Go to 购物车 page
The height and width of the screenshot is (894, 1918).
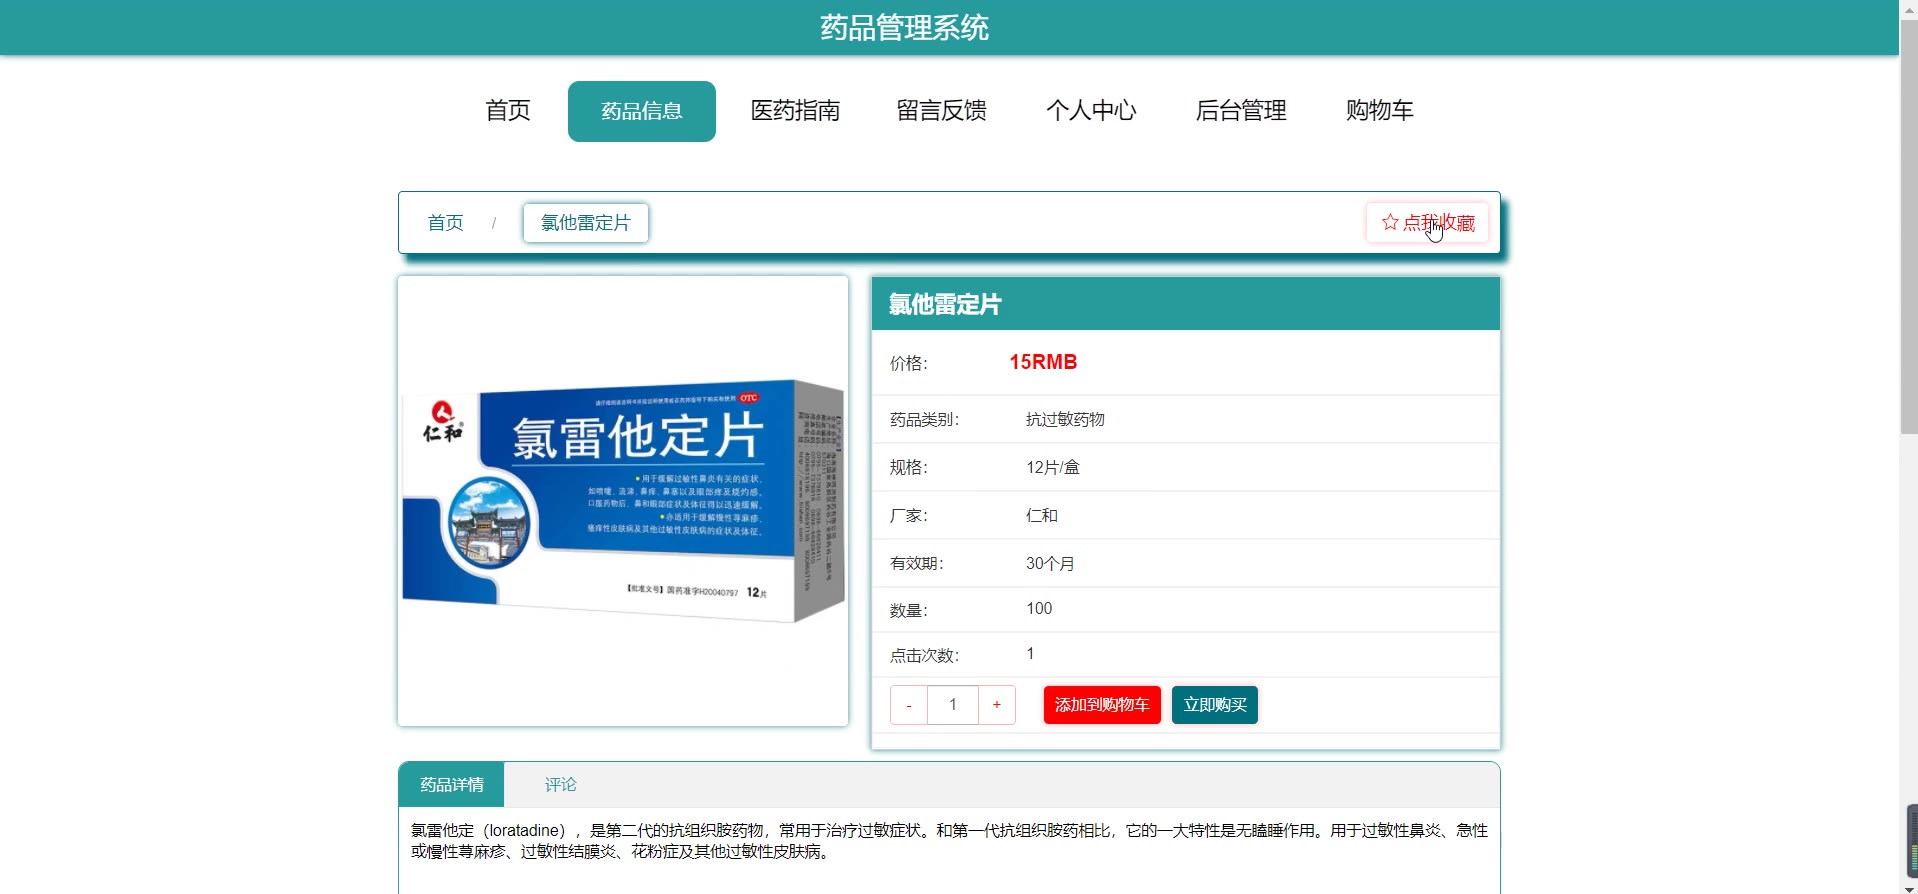tap(1380, 111)
